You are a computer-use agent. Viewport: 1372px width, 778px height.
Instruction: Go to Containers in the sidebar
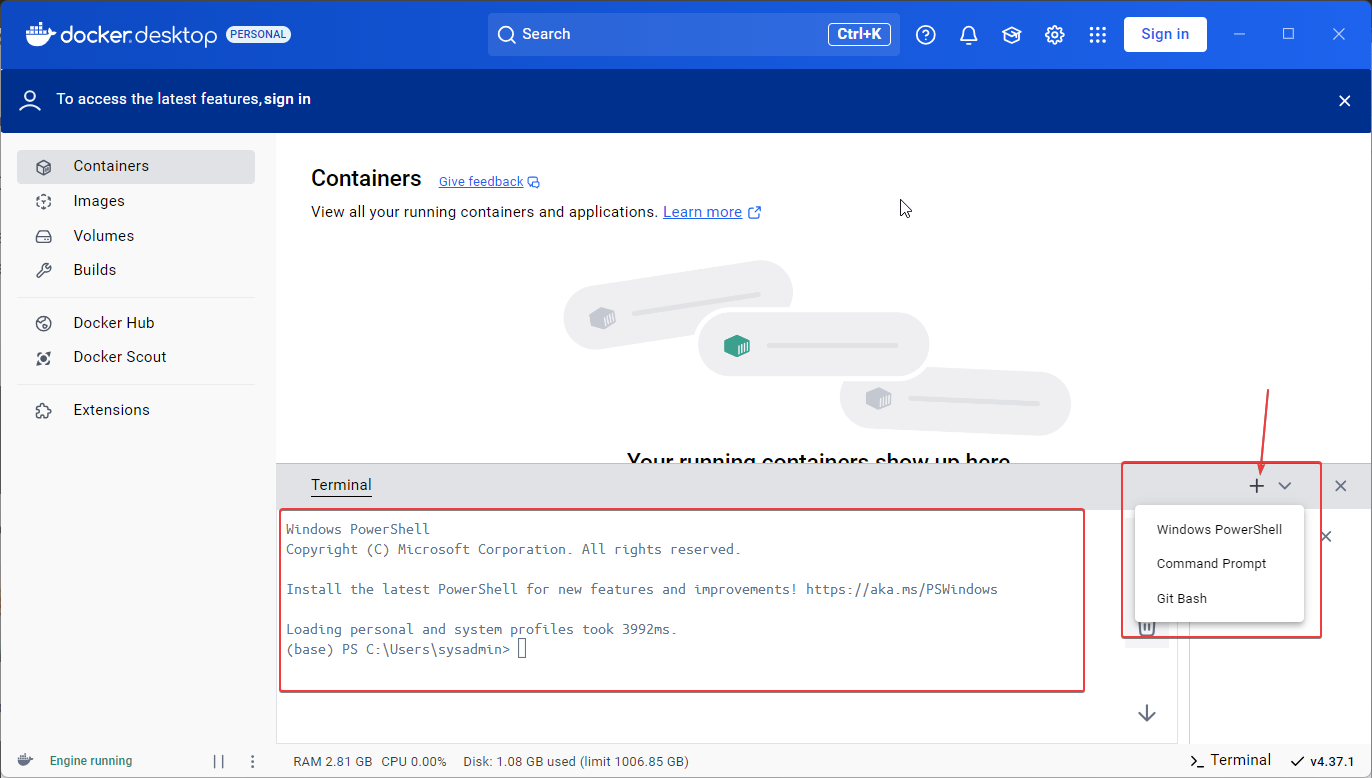136,167
